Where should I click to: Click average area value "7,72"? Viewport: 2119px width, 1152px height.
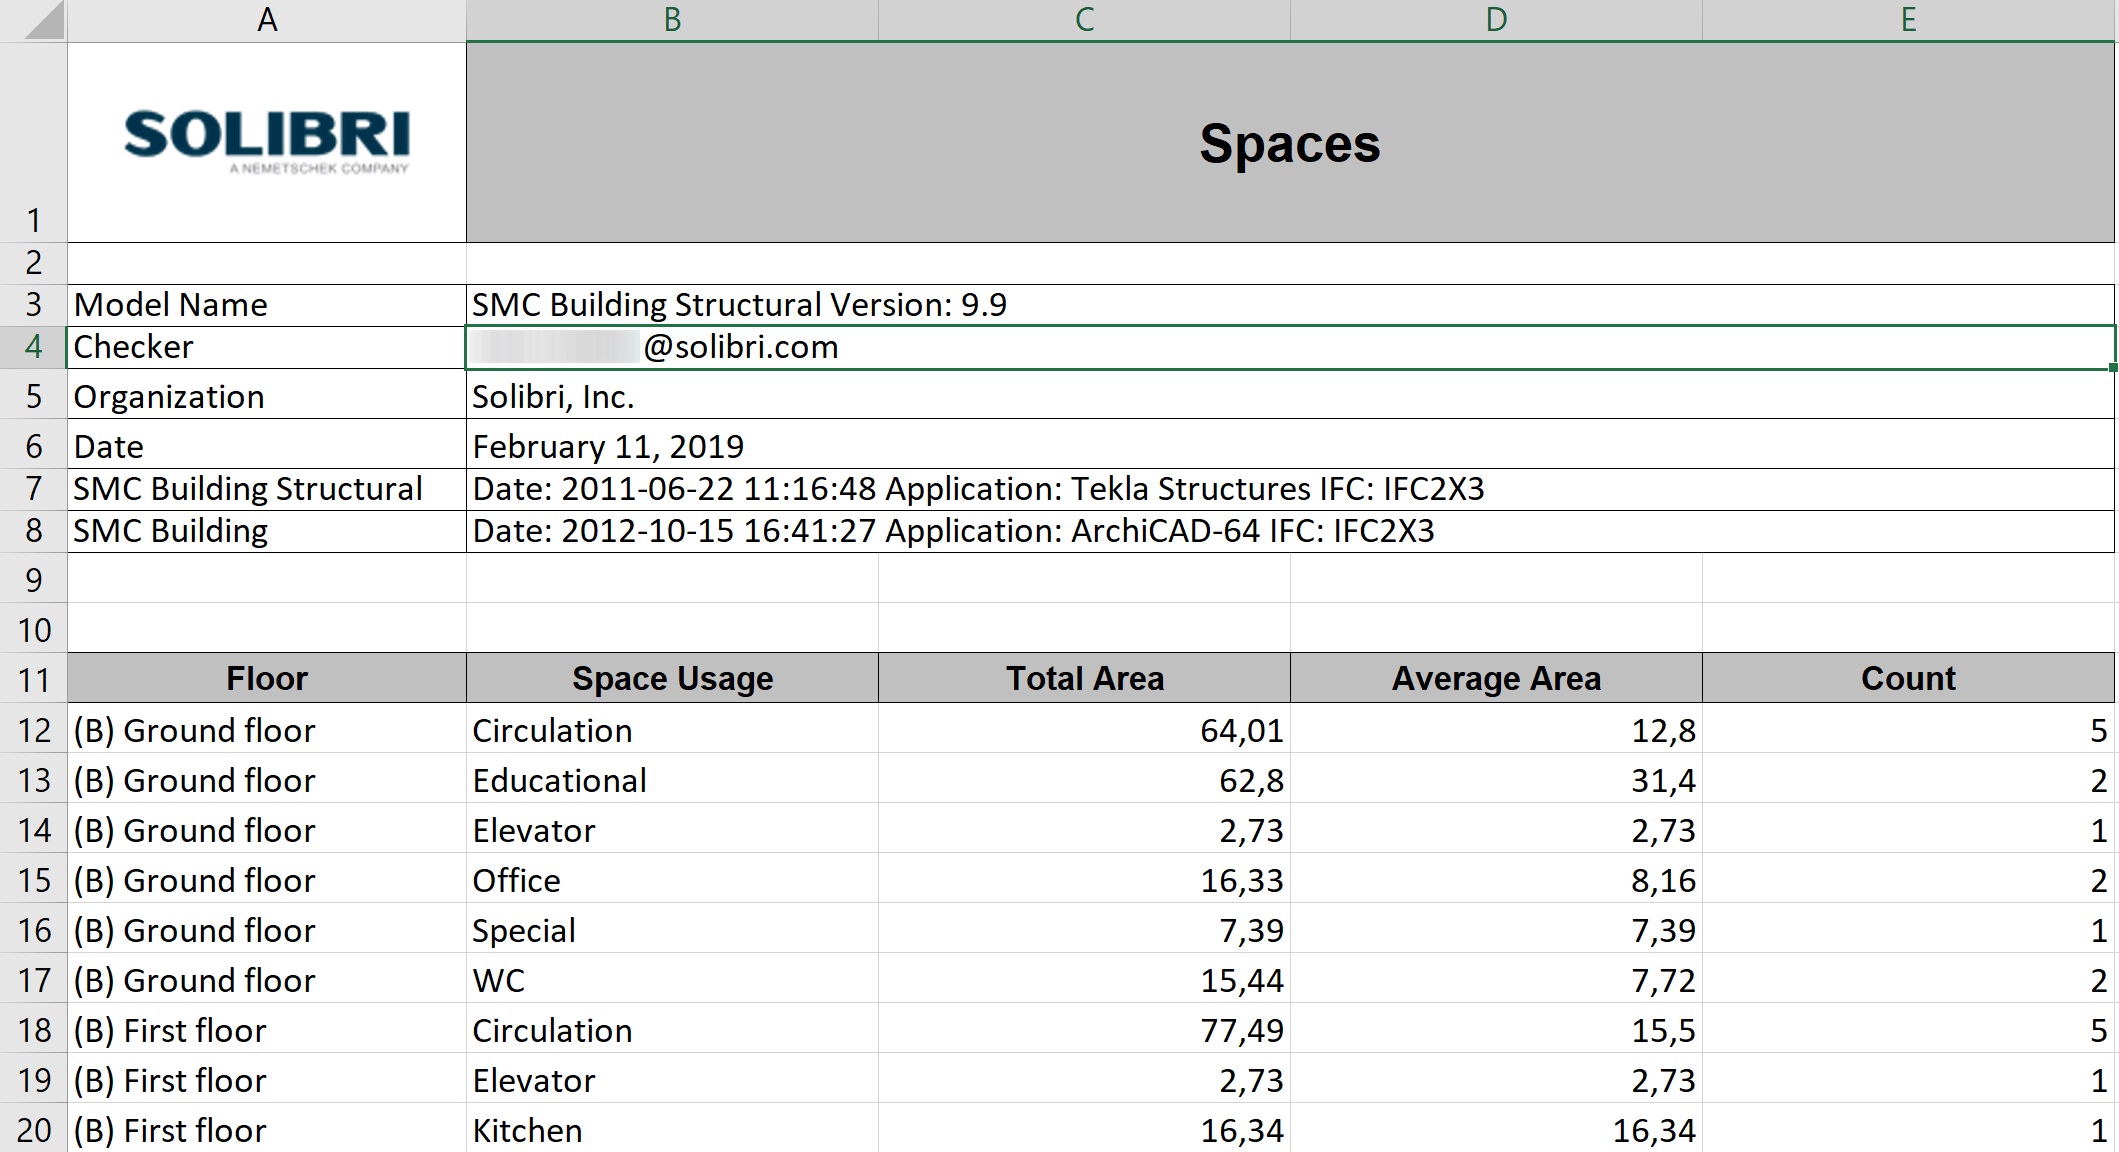click(x=1496, y=979)
